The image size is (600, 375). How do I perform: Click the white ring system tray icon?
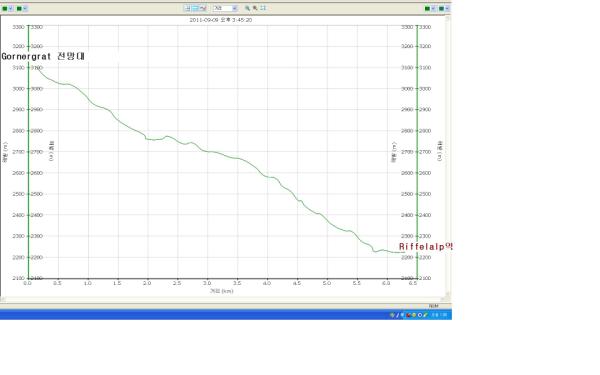tap(420, 315)
